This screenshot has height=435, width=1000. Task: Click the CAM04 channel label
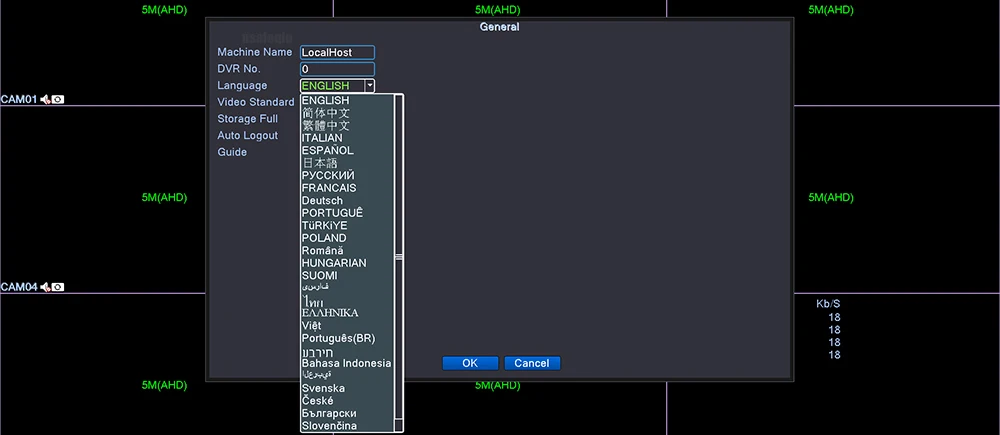[x=19, y=287]
